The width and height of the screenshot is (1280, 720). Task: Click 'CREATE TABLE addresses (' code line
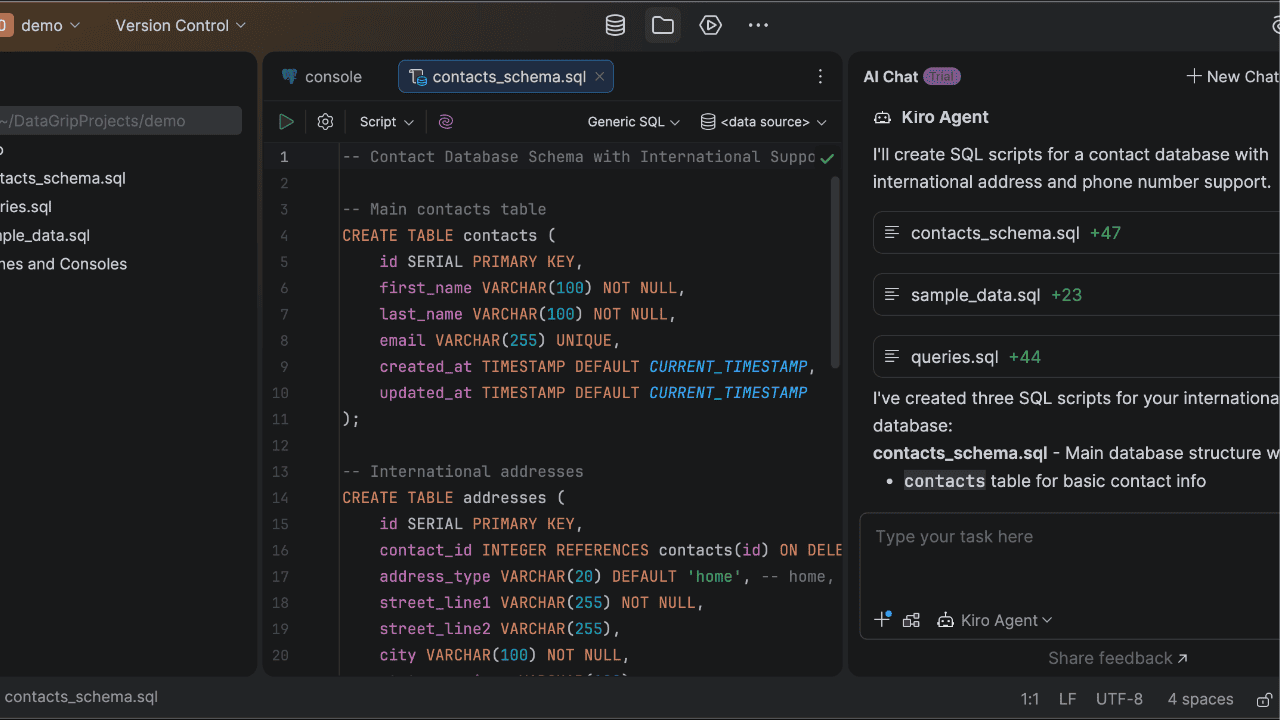click(454, 498)
